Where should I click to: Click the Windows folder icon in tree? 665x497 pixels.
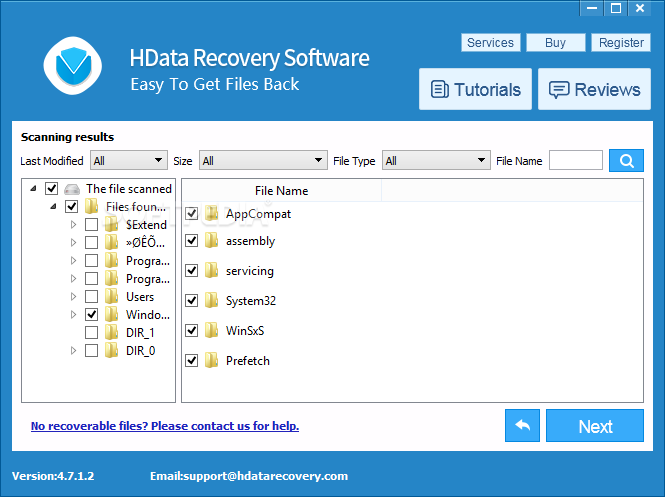[112, 315]
